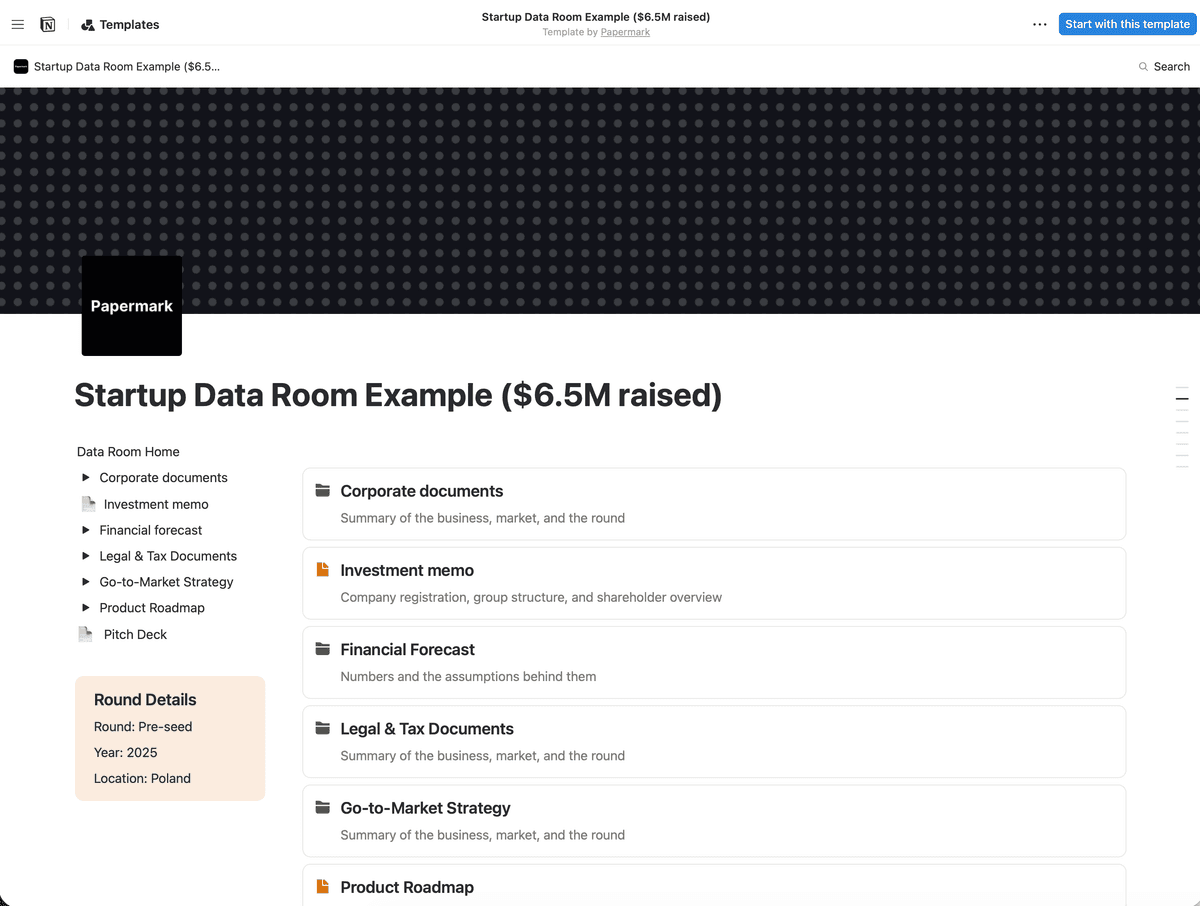Image resolution: width=1200 pixels, height=906 pixels.
Task: Click the Location: Poland text
Action: pos(142,779)
